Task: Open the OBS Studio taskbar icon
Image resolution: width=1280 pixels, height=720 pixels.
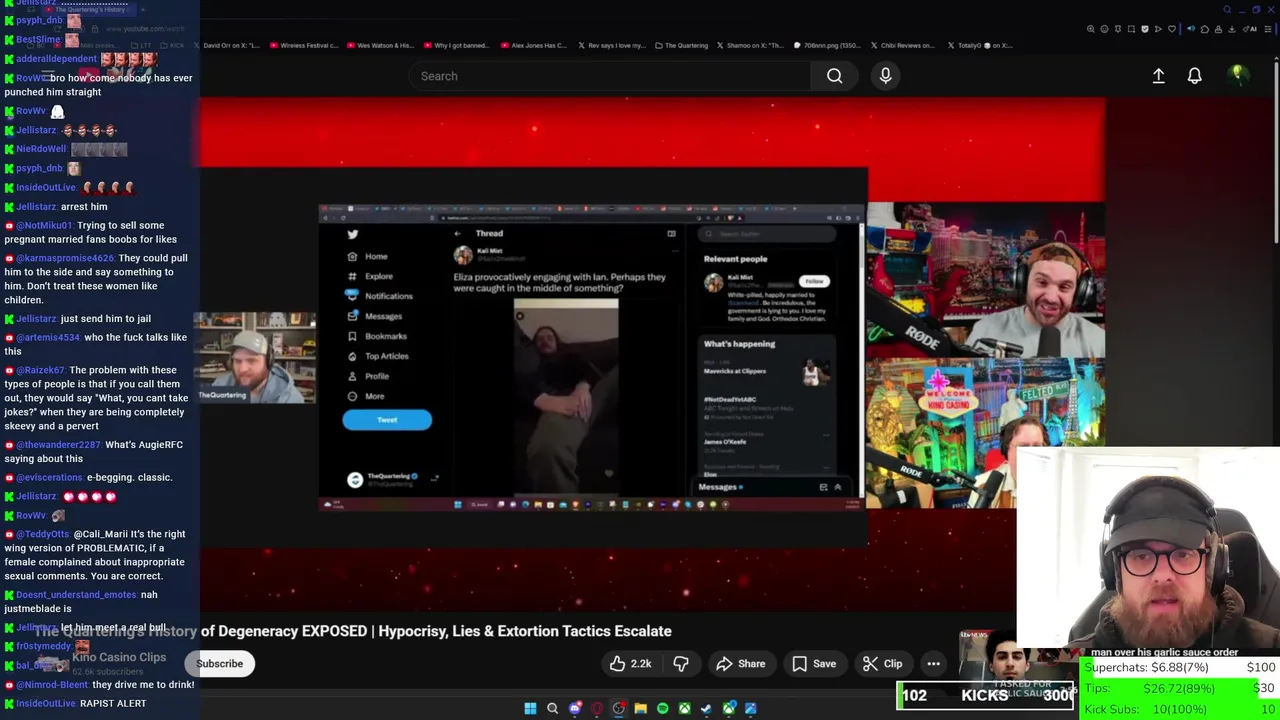Action: click(619, 708)
